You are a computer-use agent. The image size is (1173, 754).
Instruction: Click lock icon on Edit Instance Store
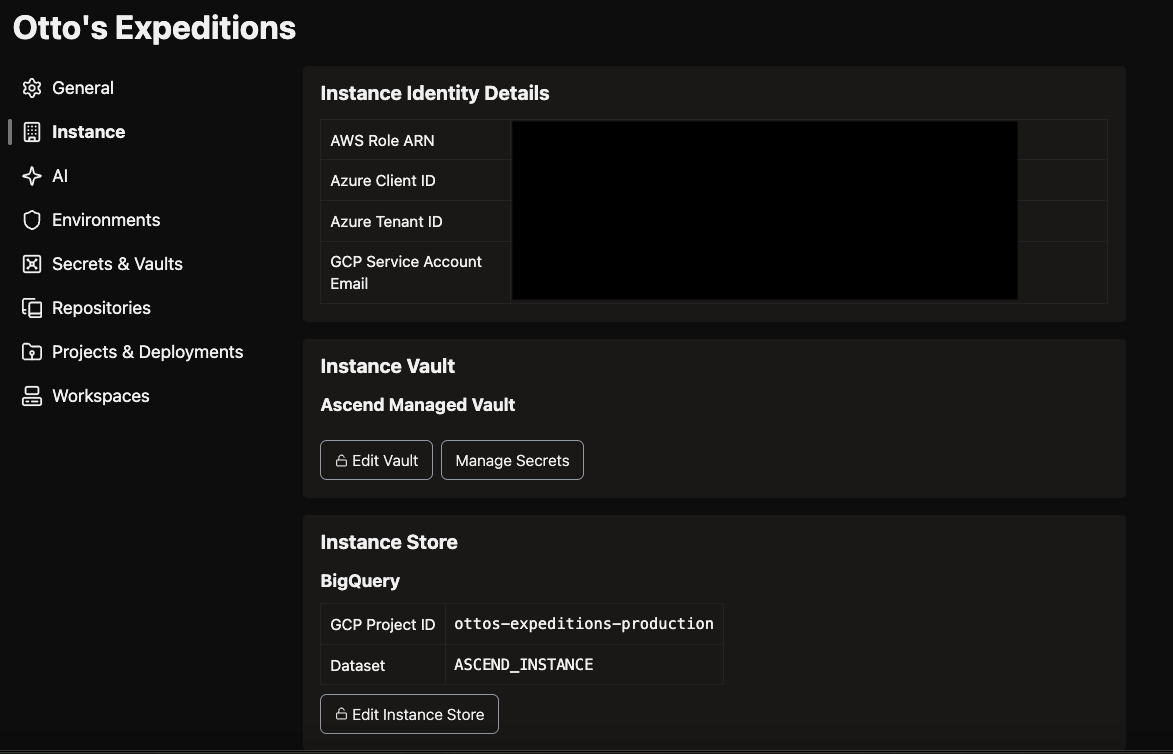pos(341,714)
